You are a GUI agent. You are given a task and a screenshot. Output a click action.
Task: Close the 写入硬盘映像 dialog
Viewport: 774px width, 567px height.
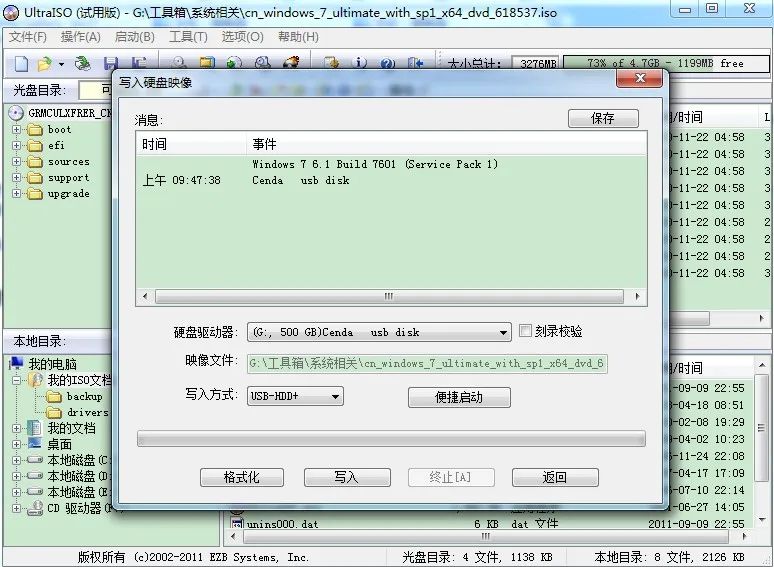click(640, 78)
